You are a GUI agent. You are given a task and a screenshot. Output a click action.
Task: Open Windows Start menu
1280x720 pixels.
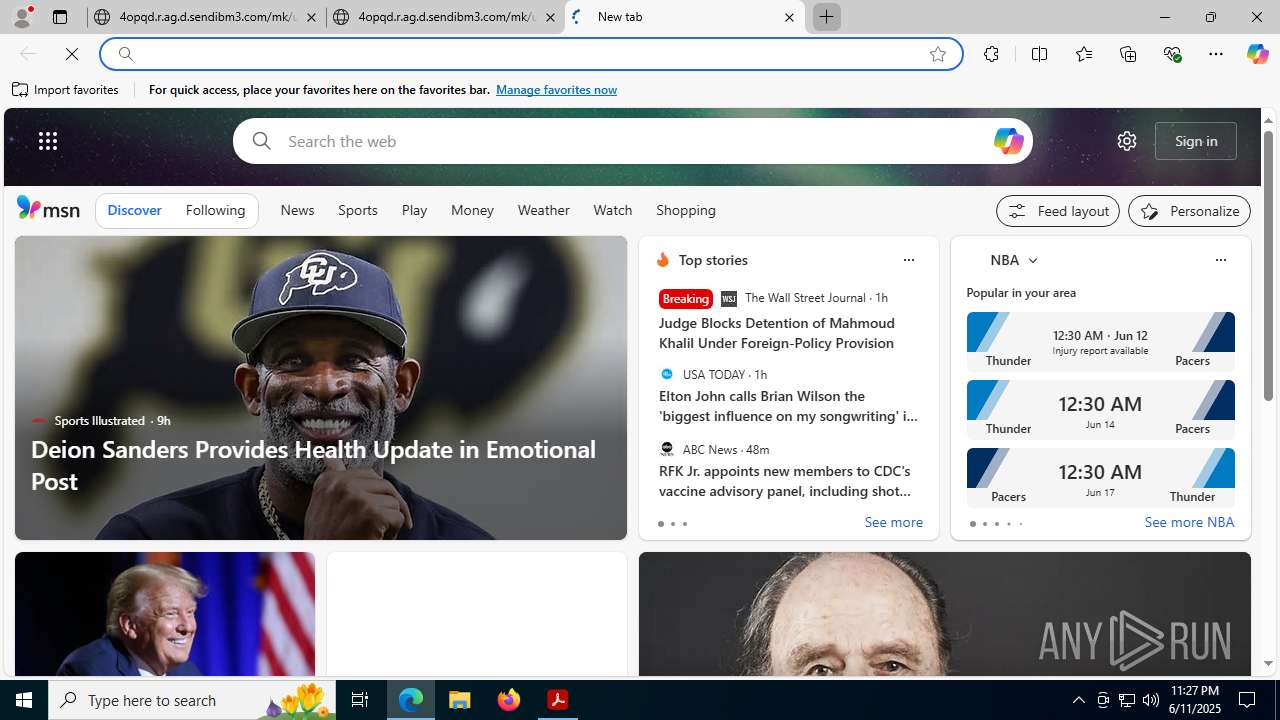(24, 700)
